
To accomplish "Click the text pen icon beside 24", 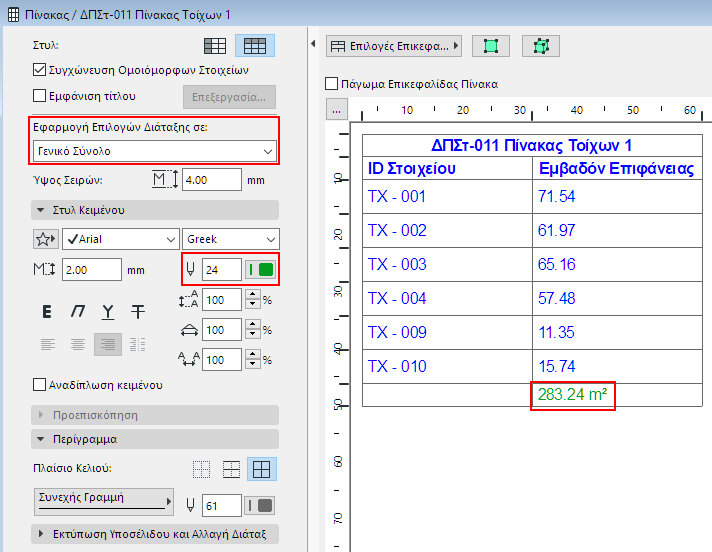I will click(191, 270).
